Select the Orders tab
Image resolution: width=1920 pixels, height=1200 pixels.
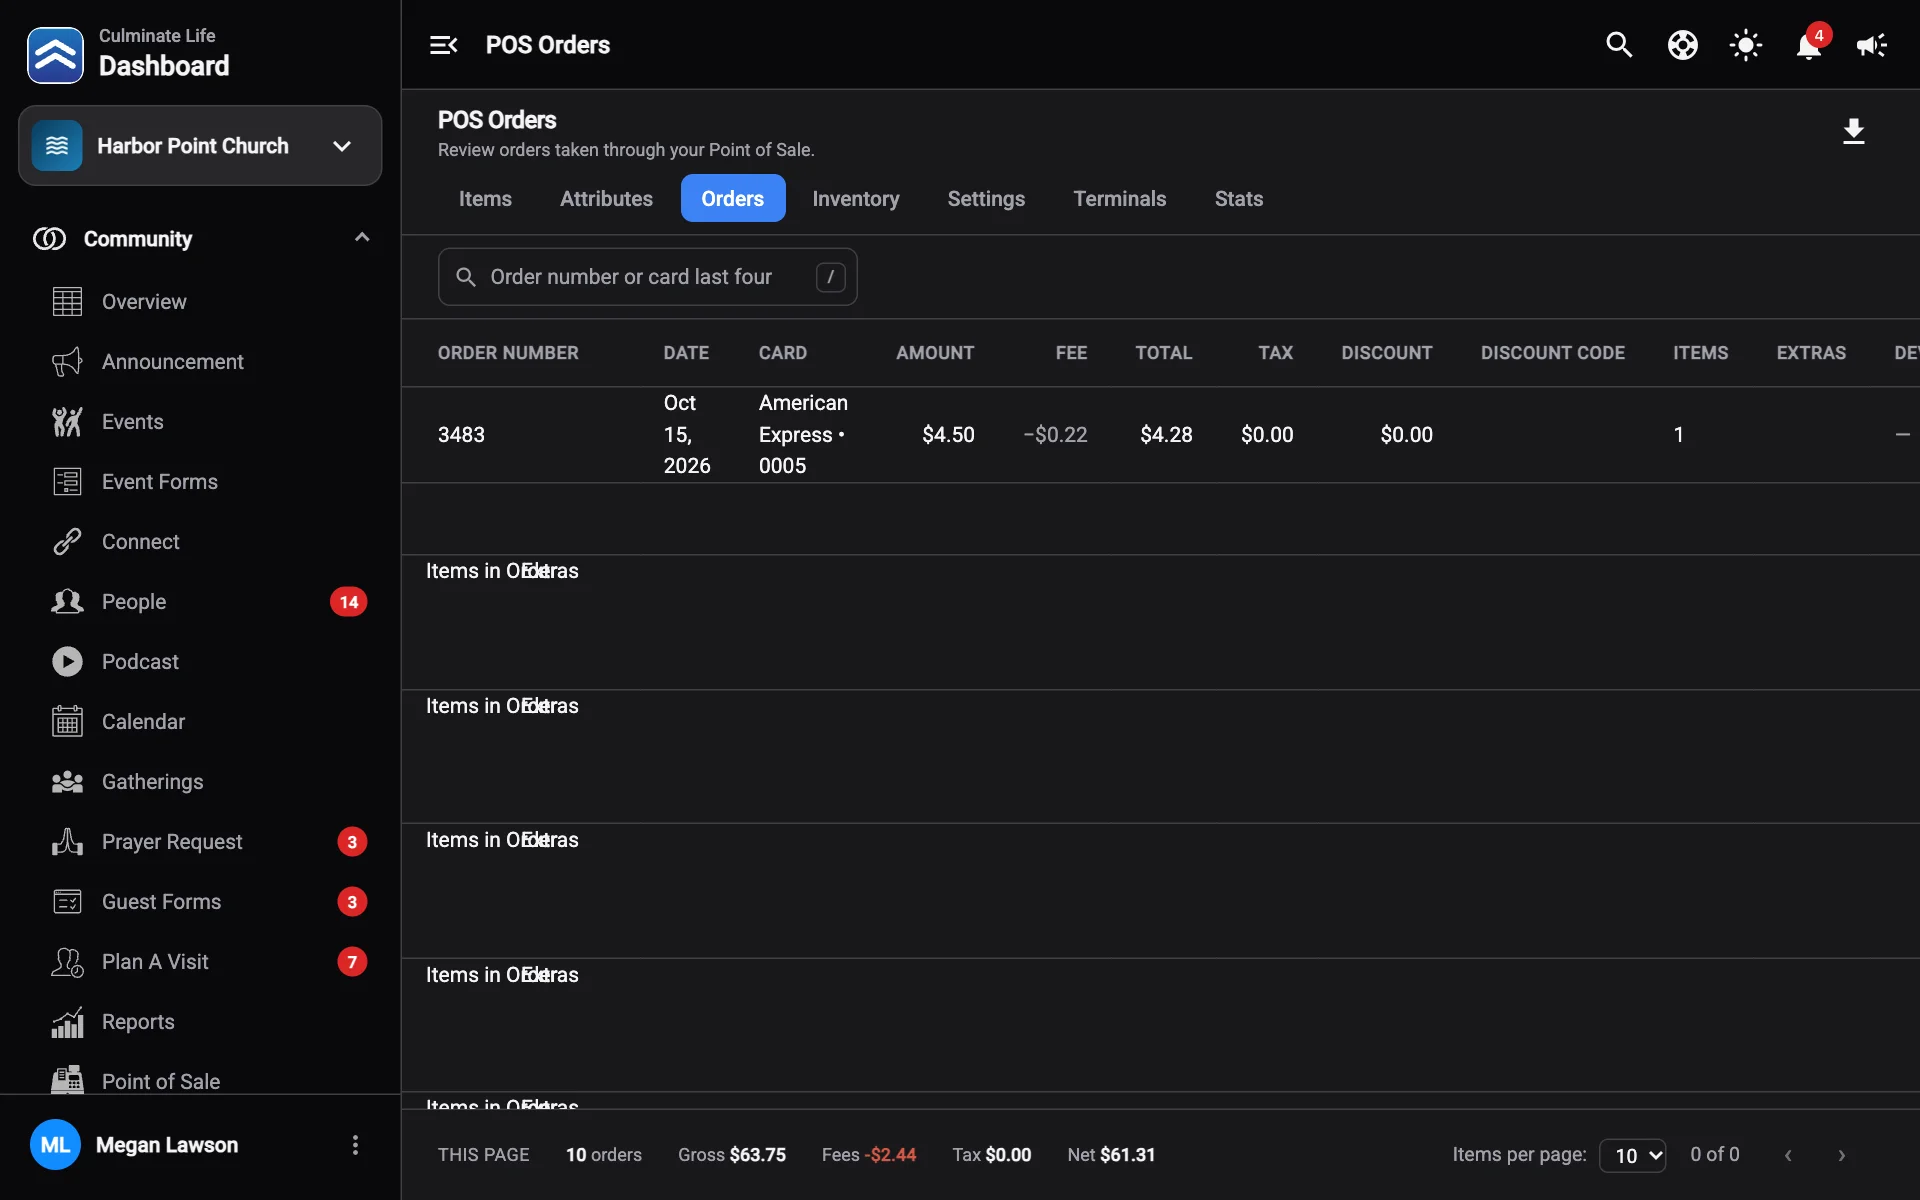tap(733, 199)
